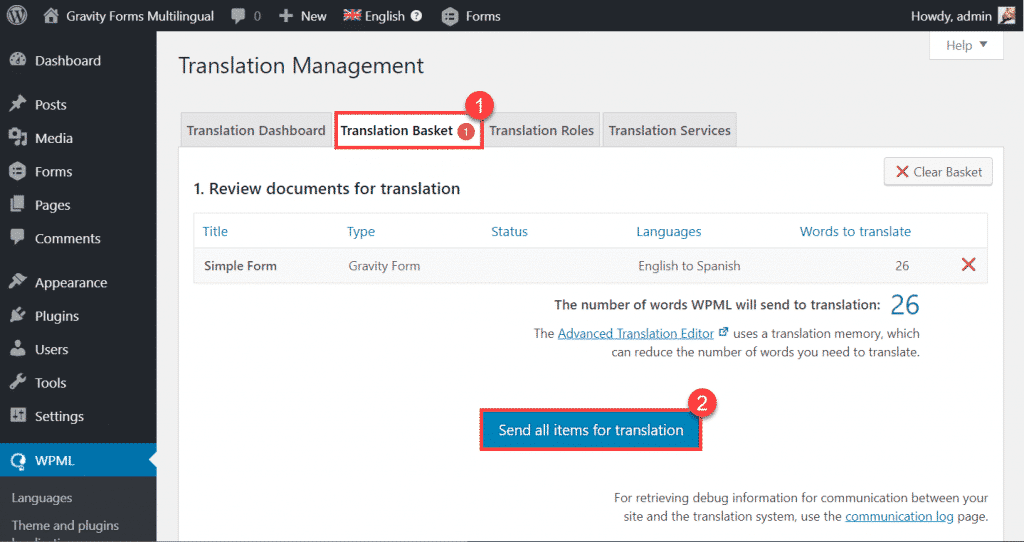1024x542 pixels.
Task: Click the question mark help icon beside English
Action: click(x=416, y=16)
